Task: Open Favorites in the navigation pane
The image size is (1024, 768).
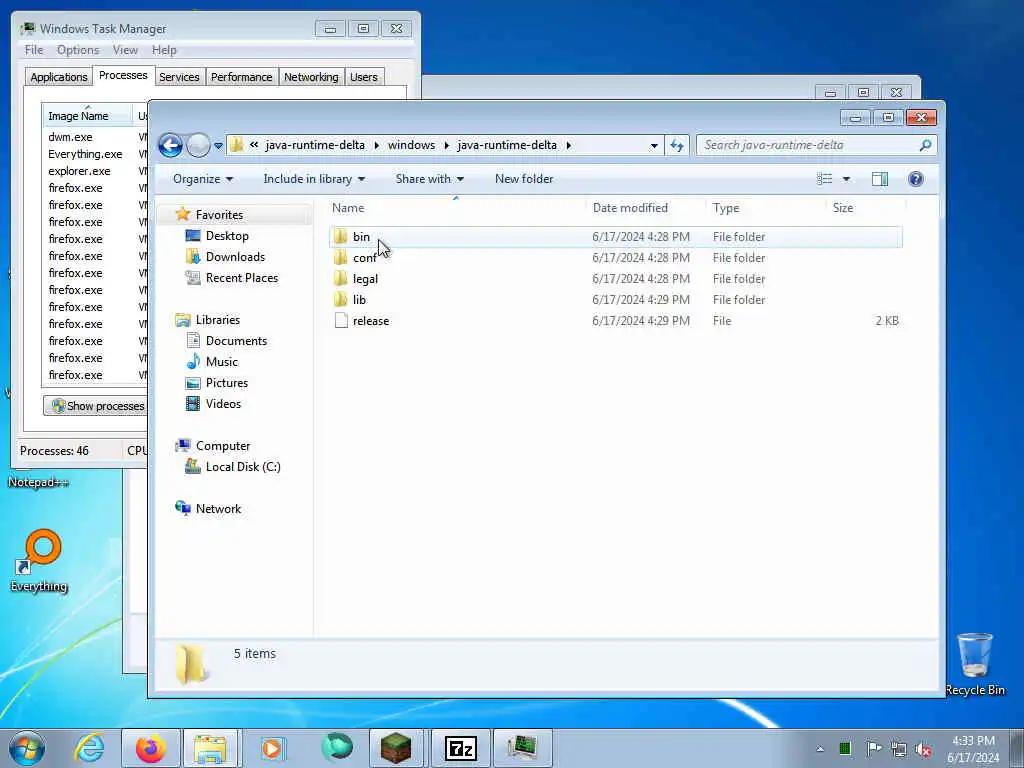Action: (x=219, y=215)
